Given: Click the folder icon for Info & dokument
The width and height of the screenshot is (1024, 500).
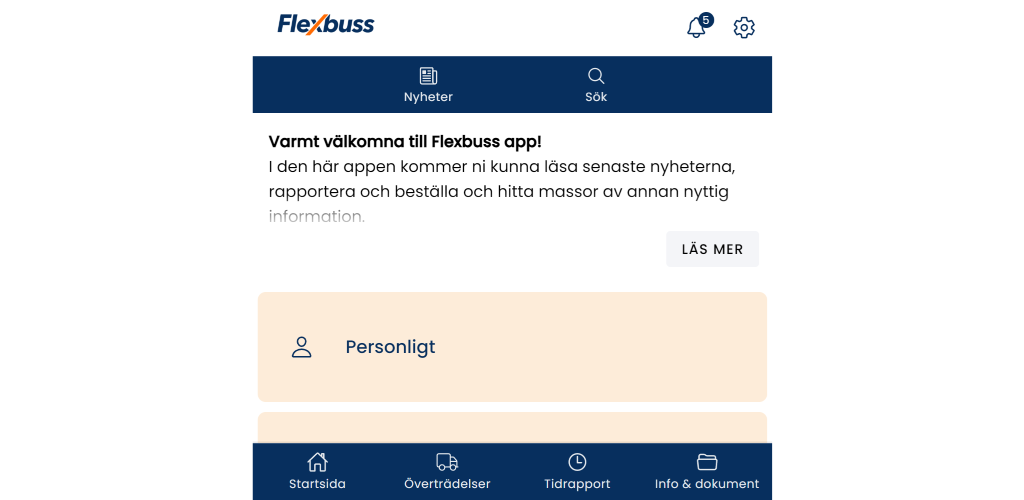Looking at the screenshot, I should coord(707,462).
